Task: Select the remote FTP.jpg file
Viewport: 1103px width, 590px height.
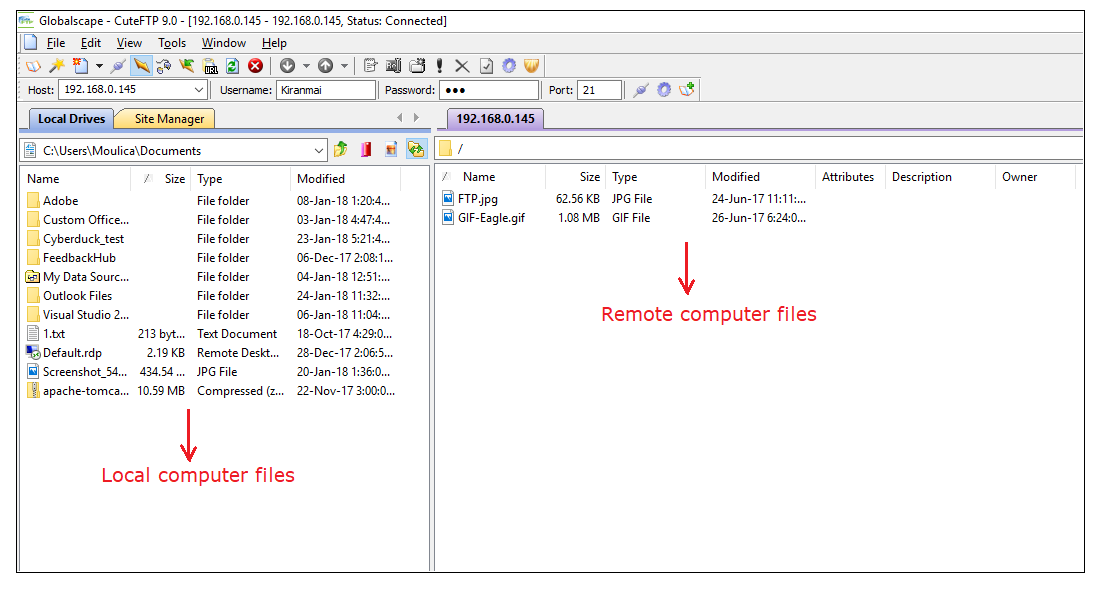Action: 478,199
